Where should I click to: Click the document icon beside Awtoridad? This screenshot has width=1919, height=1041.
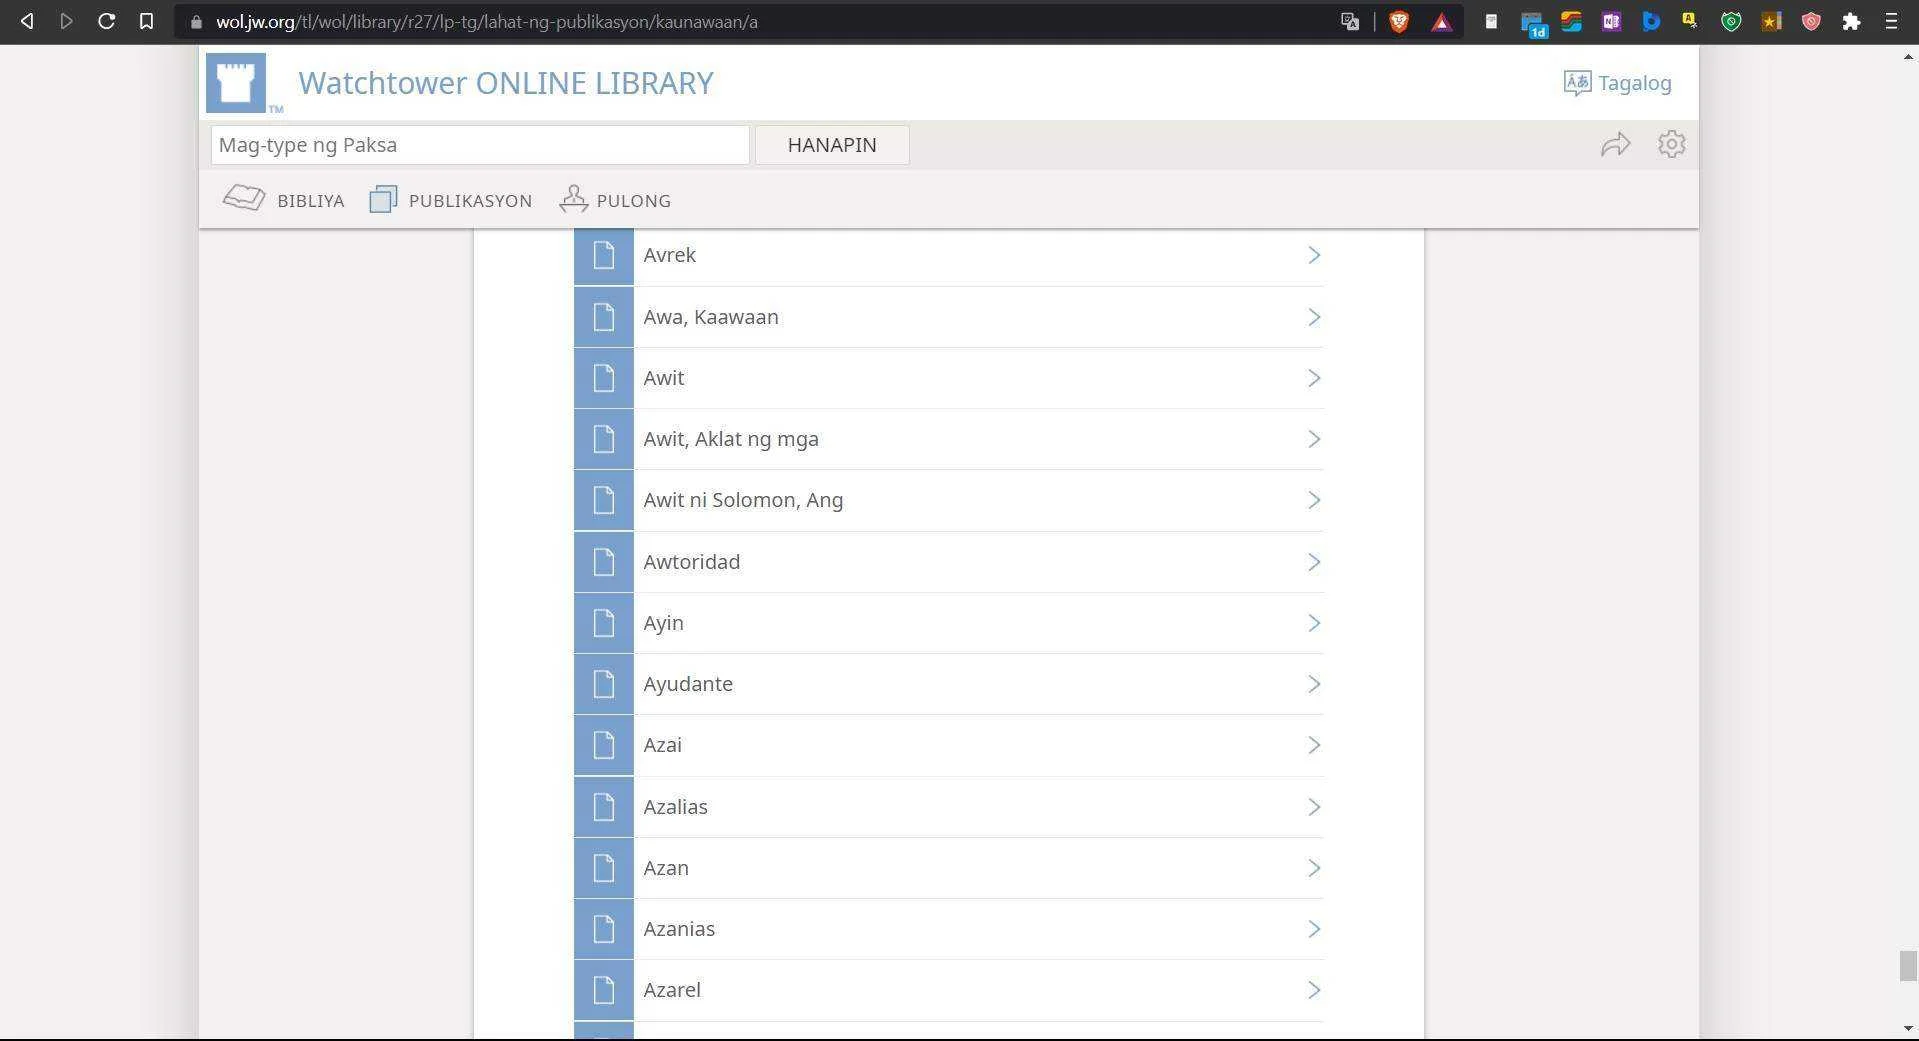click(604, 562)
